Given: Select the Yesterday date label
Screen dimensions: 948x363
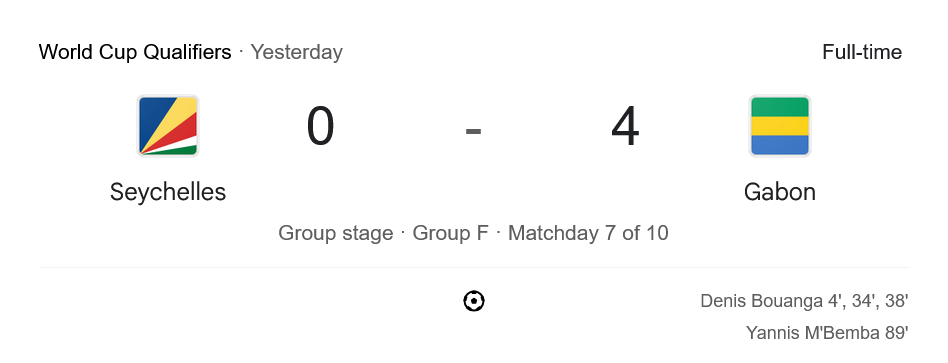Looking at the screenshot, I should [297, 52].
